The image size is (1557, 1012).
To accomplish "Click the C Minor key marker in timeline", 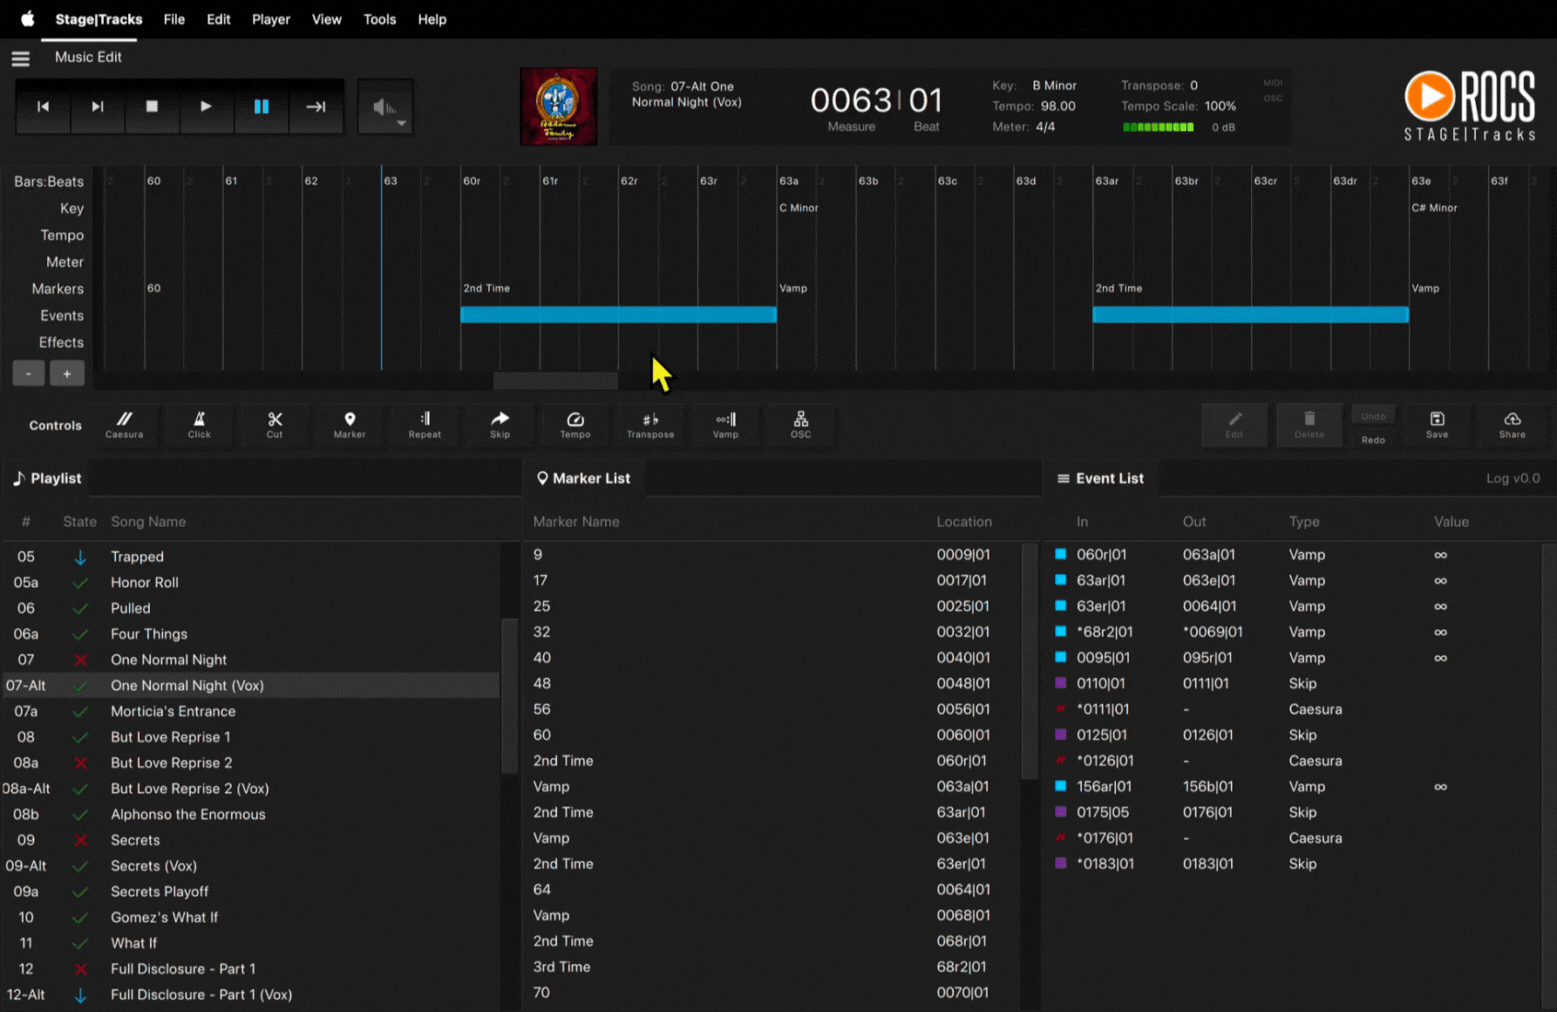I will point(798,208).
